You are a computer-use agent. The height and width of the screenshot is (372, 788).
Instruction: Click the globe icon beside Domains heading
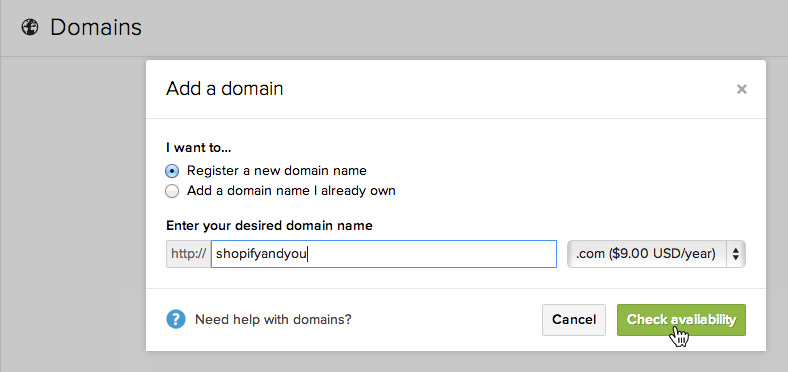[30, 27]
